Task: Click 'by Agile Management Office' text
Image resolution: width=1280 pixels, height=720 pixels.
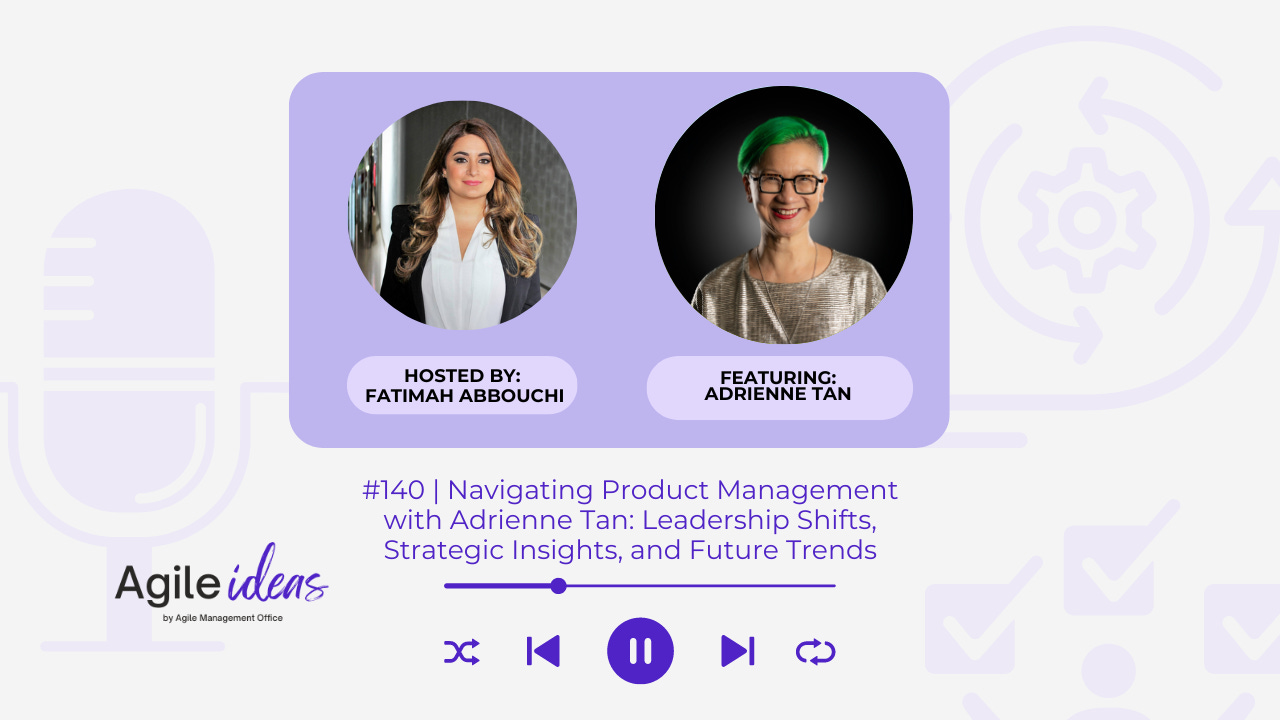Action: (x=223, y=618)
